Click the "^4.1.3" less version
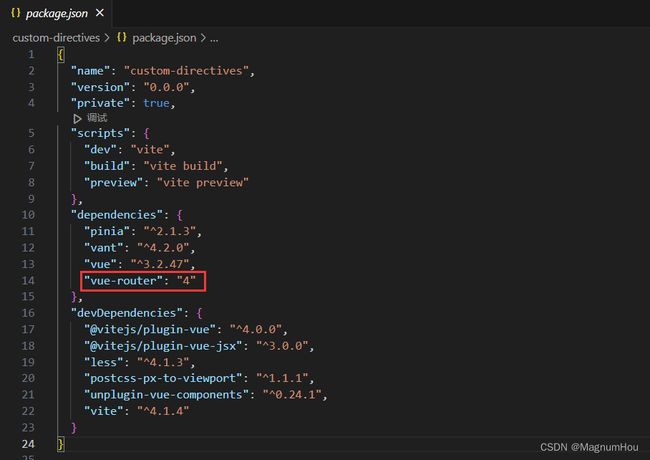Viewport: 650px width, 460px height. tap(163, 363)
